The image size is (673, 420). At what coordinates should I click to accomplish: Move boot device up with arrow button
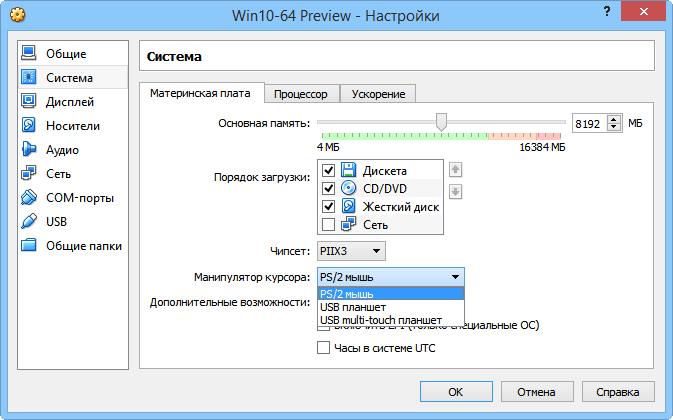click(x=455, y=170)
